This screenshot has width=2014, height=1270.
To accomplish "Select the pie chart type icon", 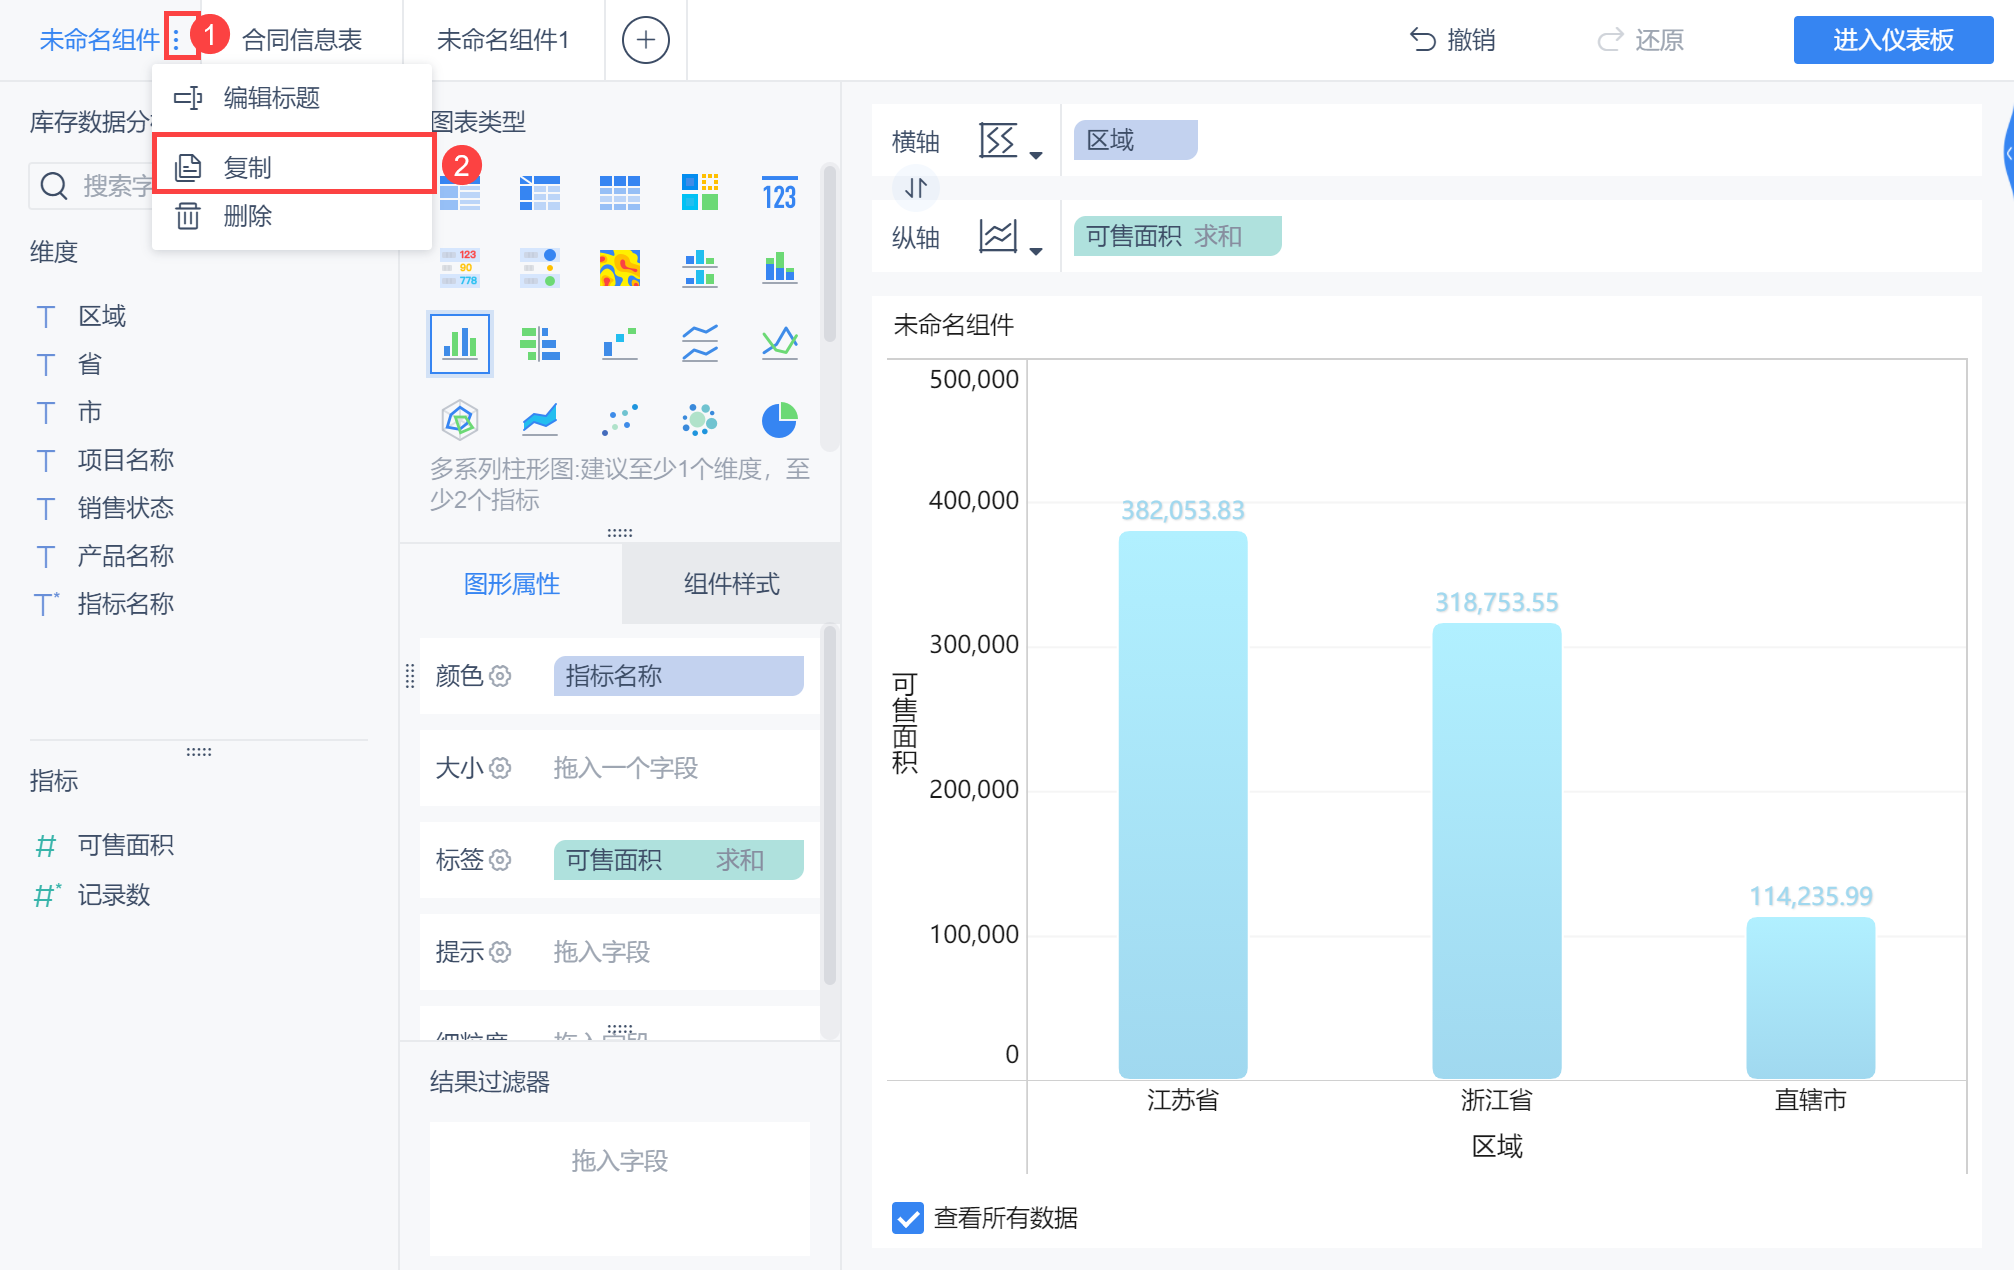I will click(x=779, y=420).
